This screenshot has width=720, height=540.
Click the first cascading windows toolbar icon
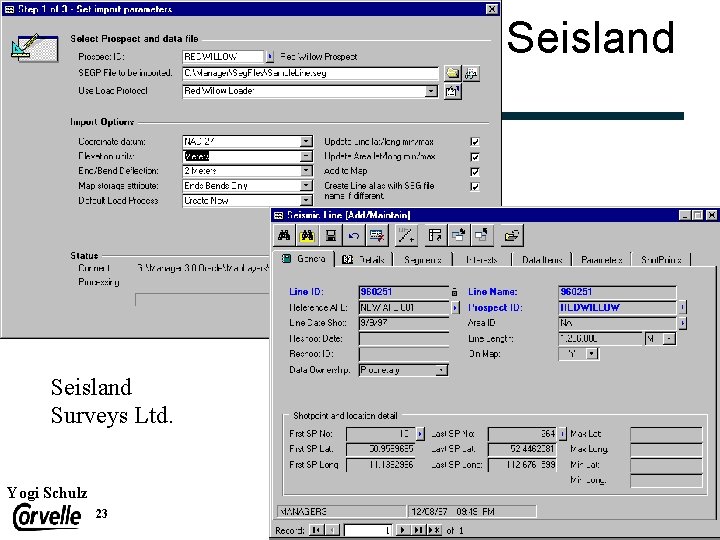pos(458,236)
